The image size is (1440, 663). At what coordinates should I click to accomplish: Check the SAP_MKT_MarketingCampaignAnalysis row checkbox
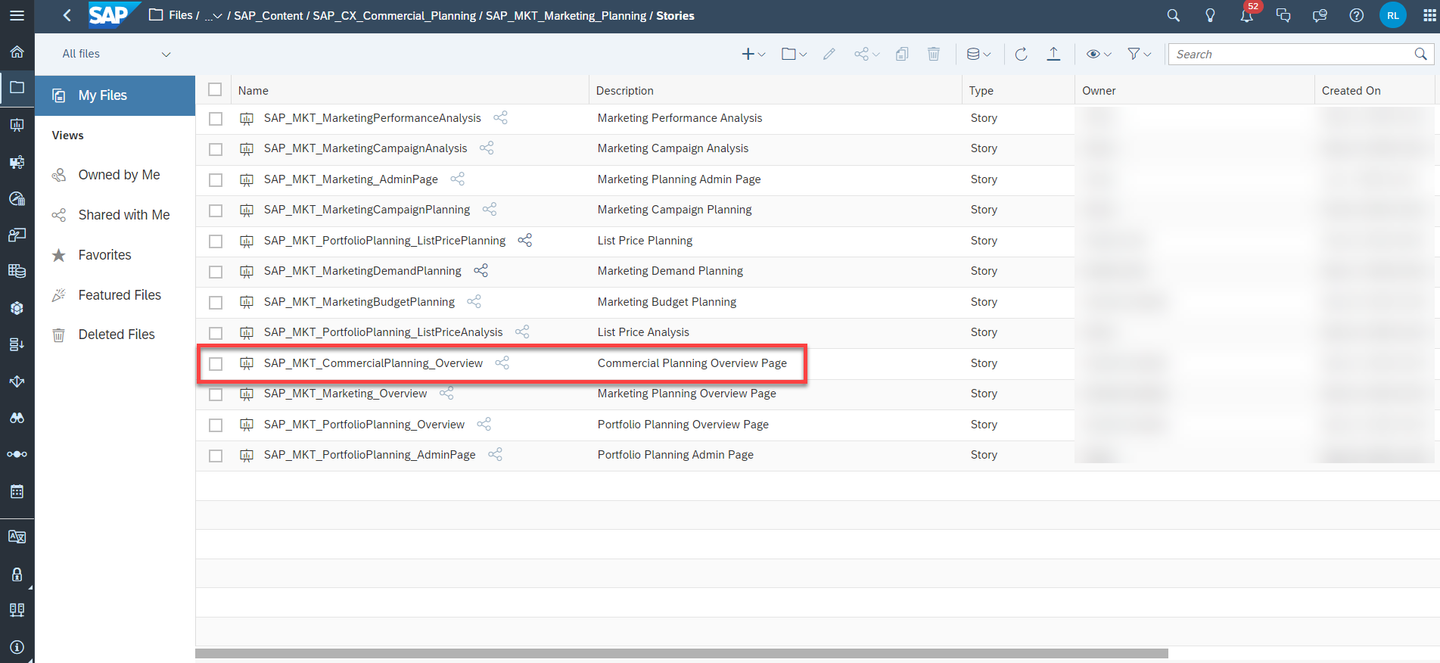tap(215, 149)
